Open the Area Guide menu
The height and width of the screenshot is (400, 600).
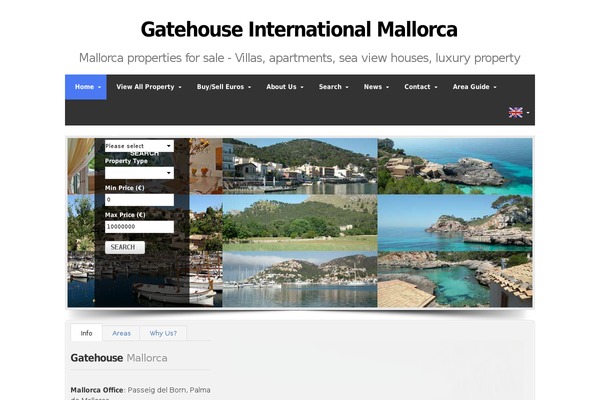[x=474, y=87]
